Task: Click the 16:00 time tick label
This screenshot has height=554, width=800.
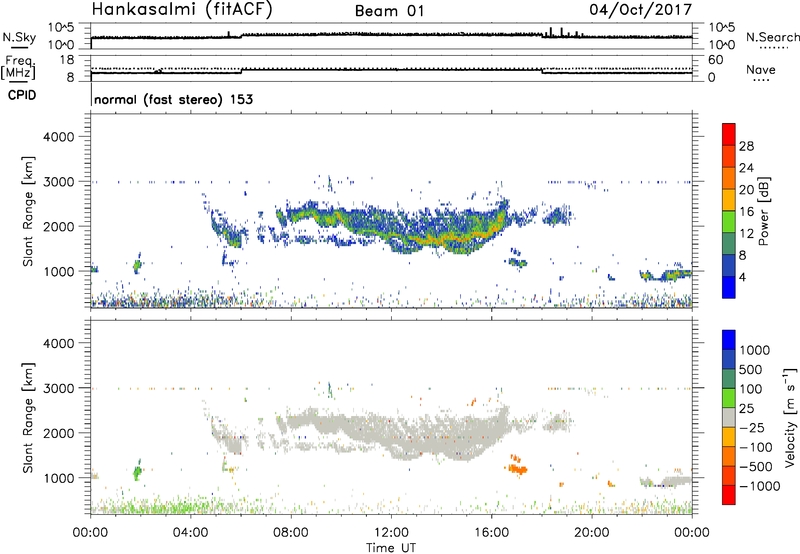Action: point(491,533)
